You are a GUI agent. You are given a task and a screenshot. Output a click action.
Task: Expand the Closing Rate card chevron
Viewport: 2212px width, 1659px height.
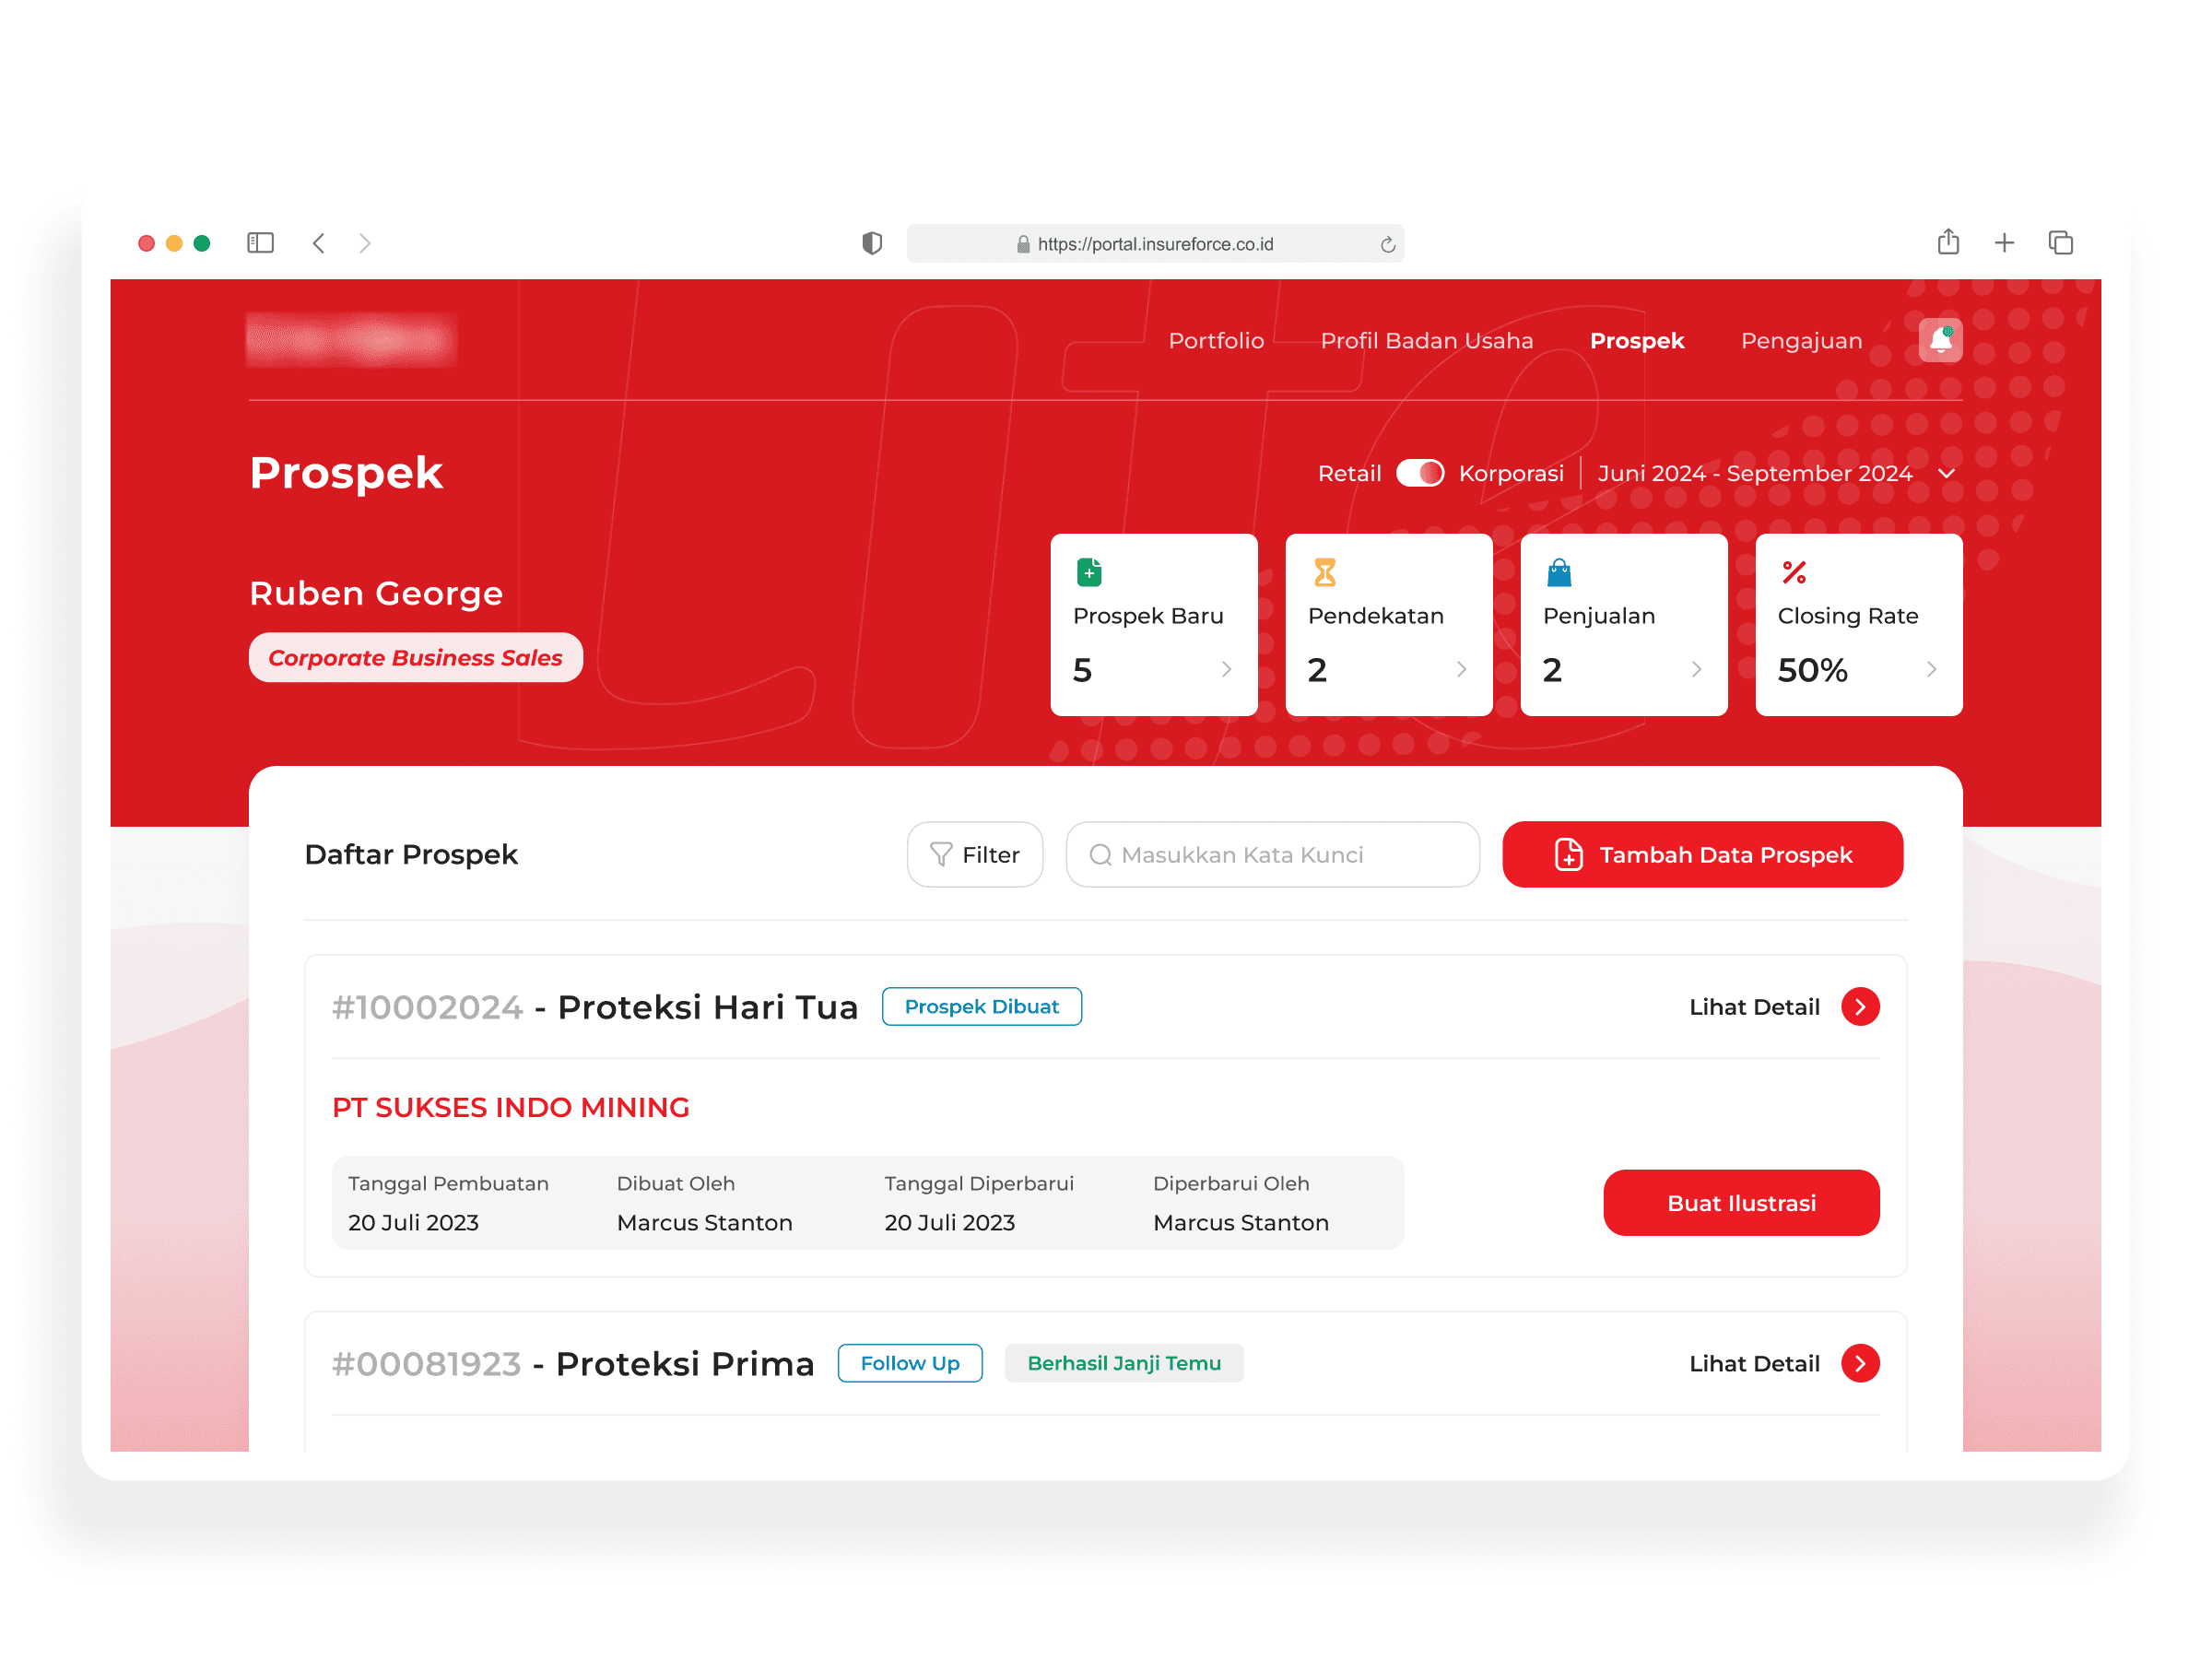pyautogui.click(x=1930, y=669)
